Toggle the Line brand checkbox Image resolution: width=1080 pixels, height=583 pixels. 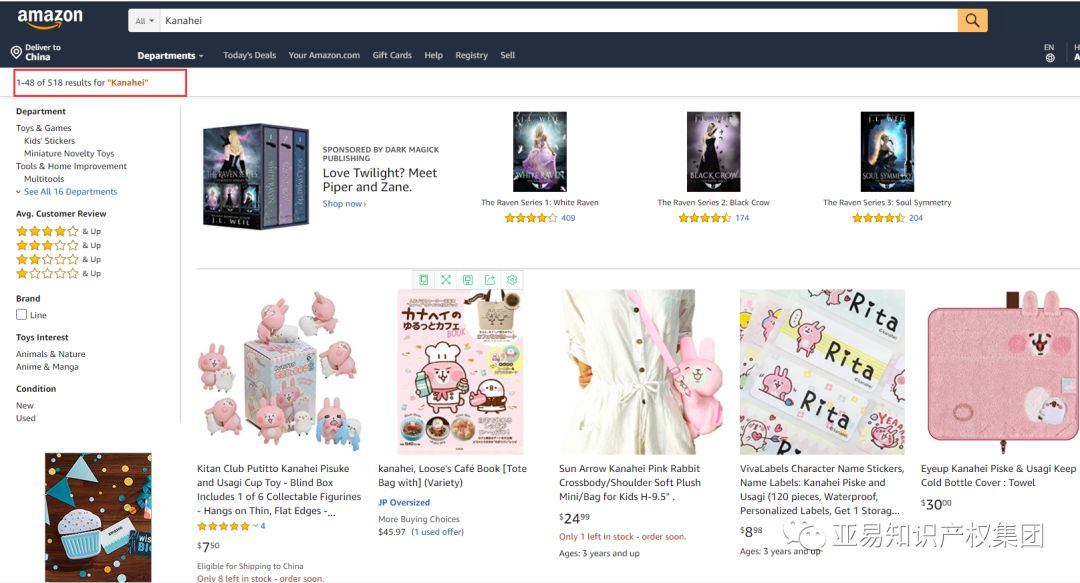(x=21, y=314)
